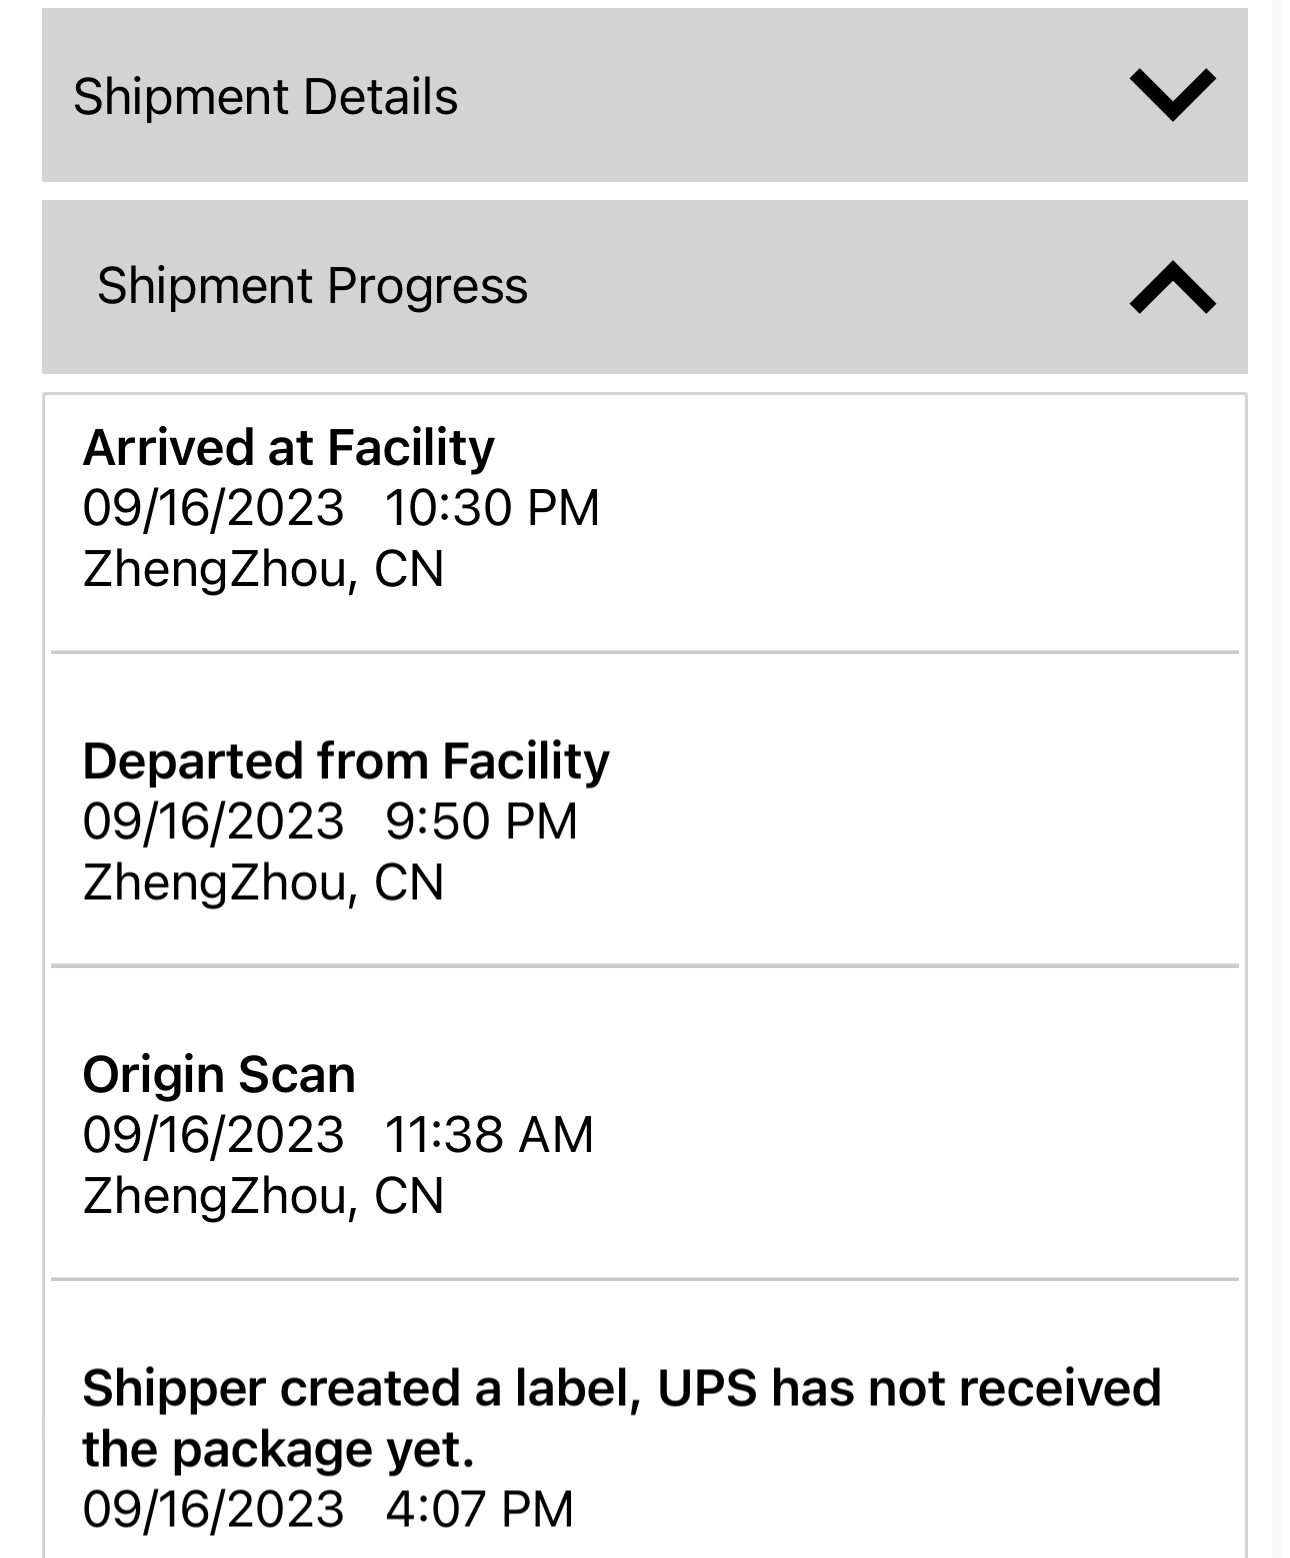Click the date beside 10:30 PM
The height and width of the screenshot is (1558, 1290).
point(213,508)
